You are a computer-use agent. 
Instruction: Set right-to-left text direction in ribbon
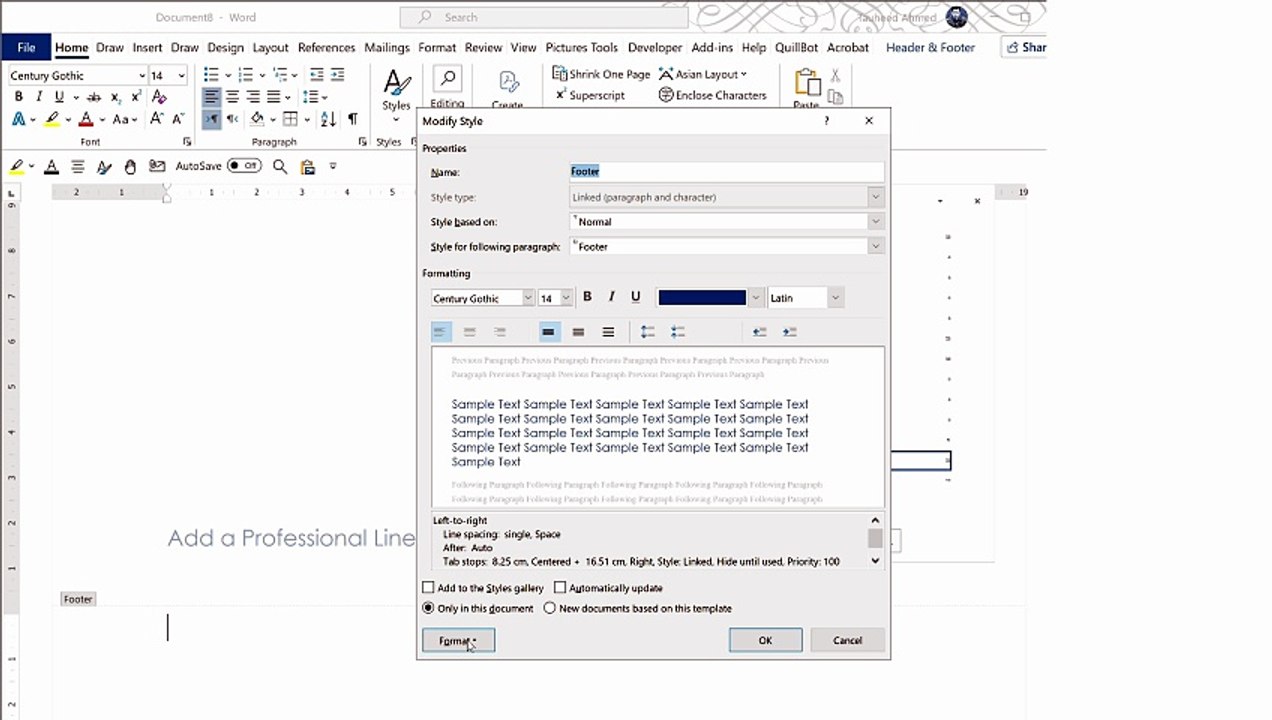[x=232, y=119]
